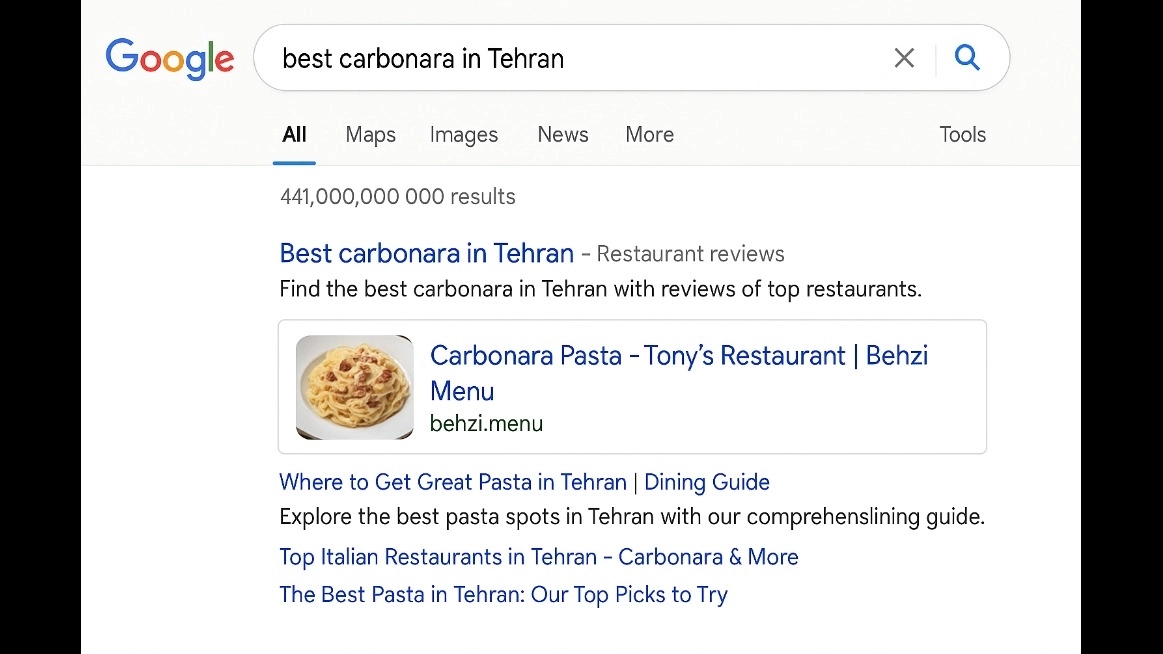The height and width of the screenshot is (654, 1163).
Task: Open Carbonara Pasta Tony's Restaurant link
Action: 679,373
